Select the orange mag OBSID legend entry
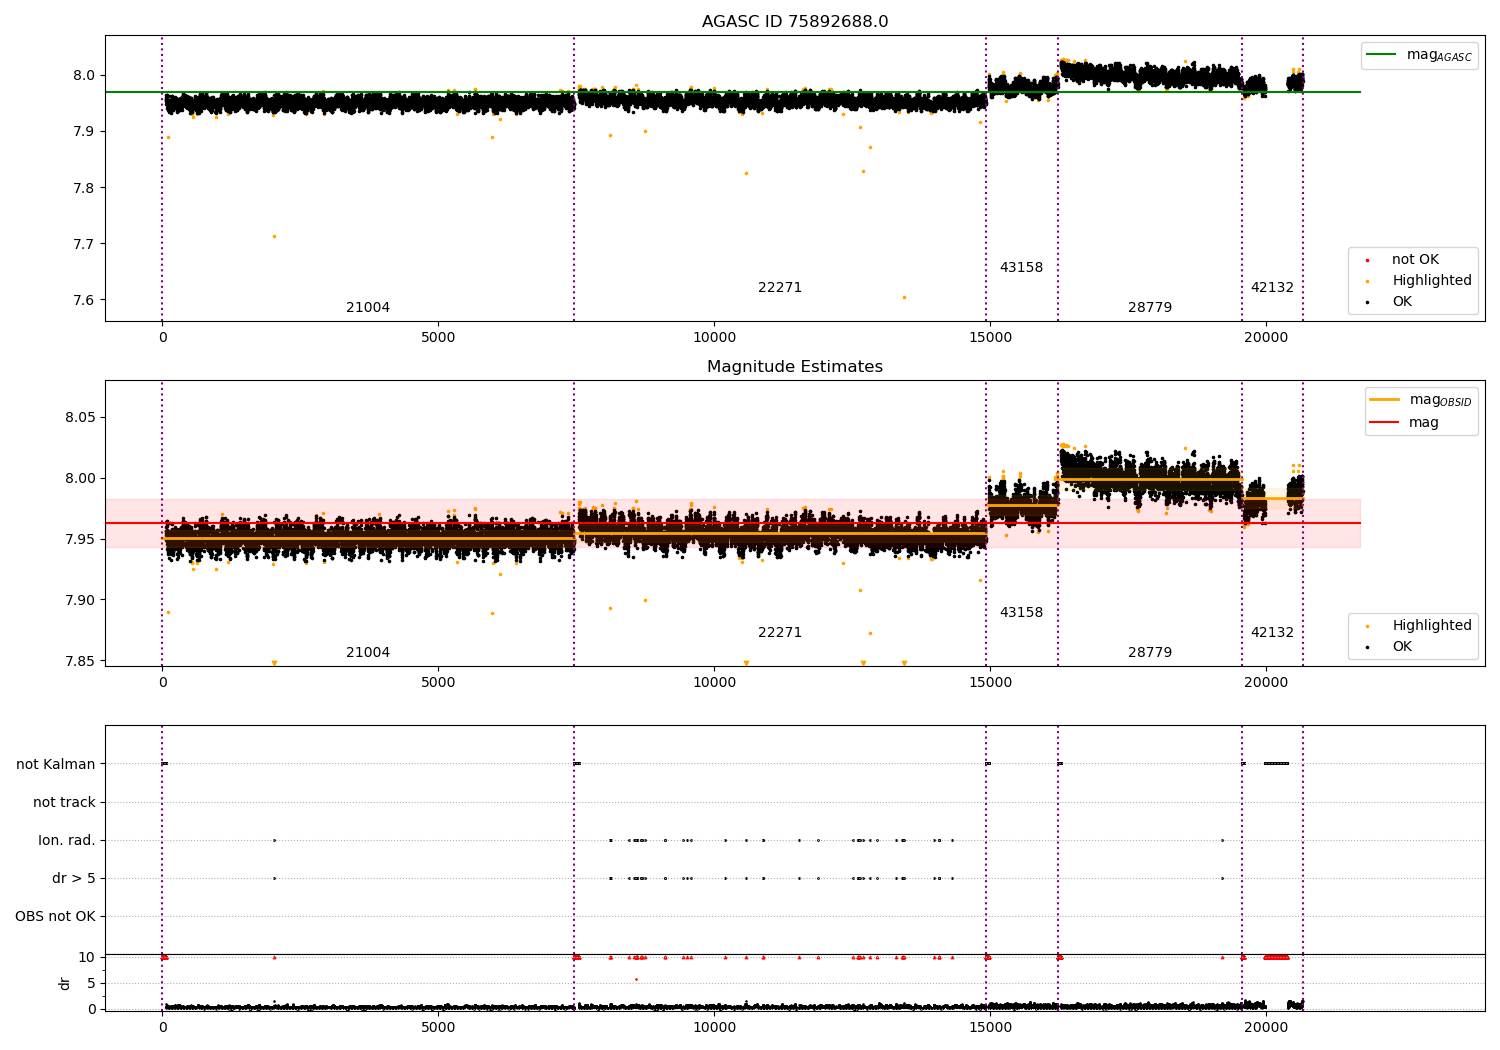1500x1050 pixels. (1421, 400)
